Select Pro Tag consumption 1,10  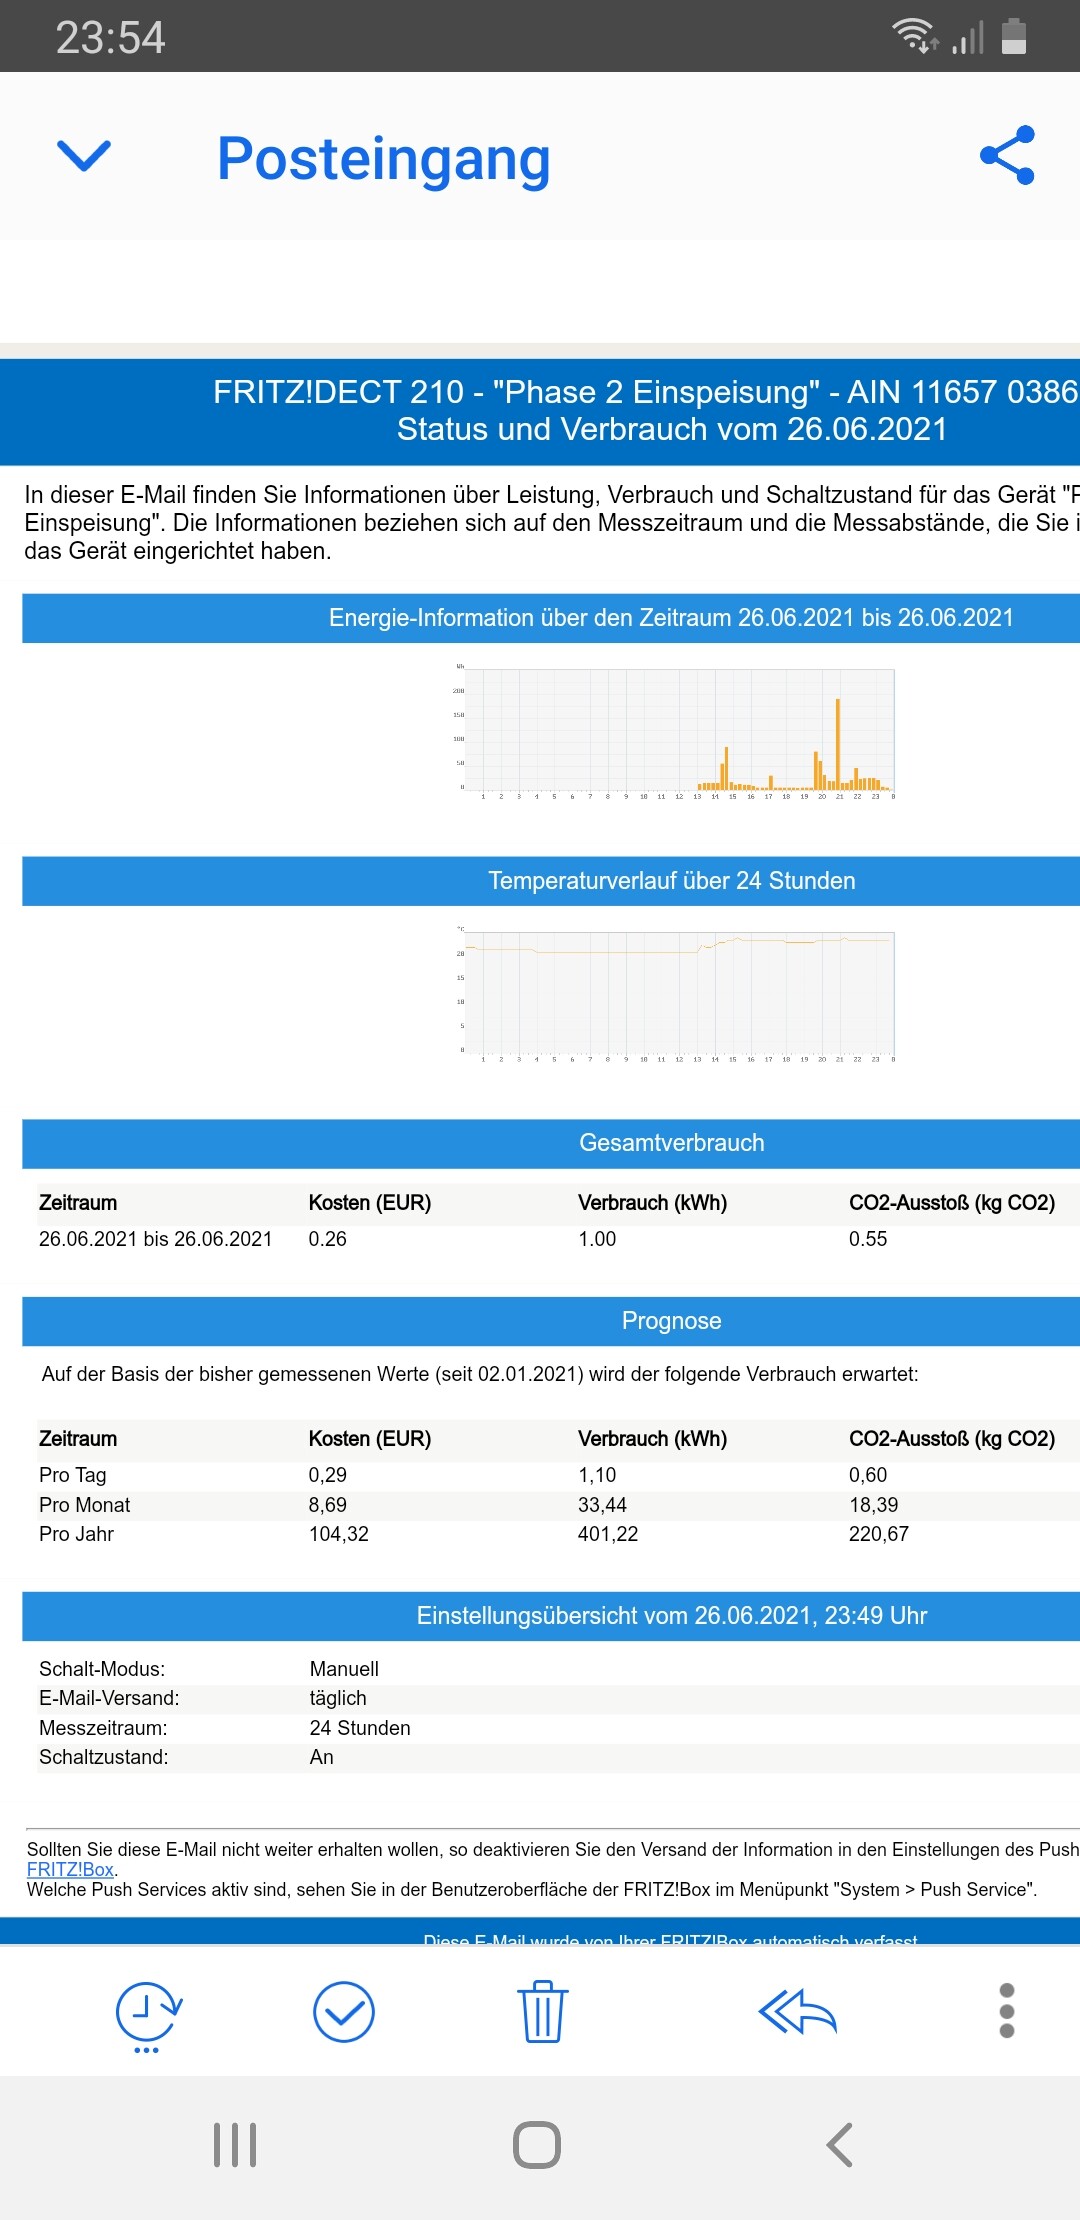(x=597, y=1475)
